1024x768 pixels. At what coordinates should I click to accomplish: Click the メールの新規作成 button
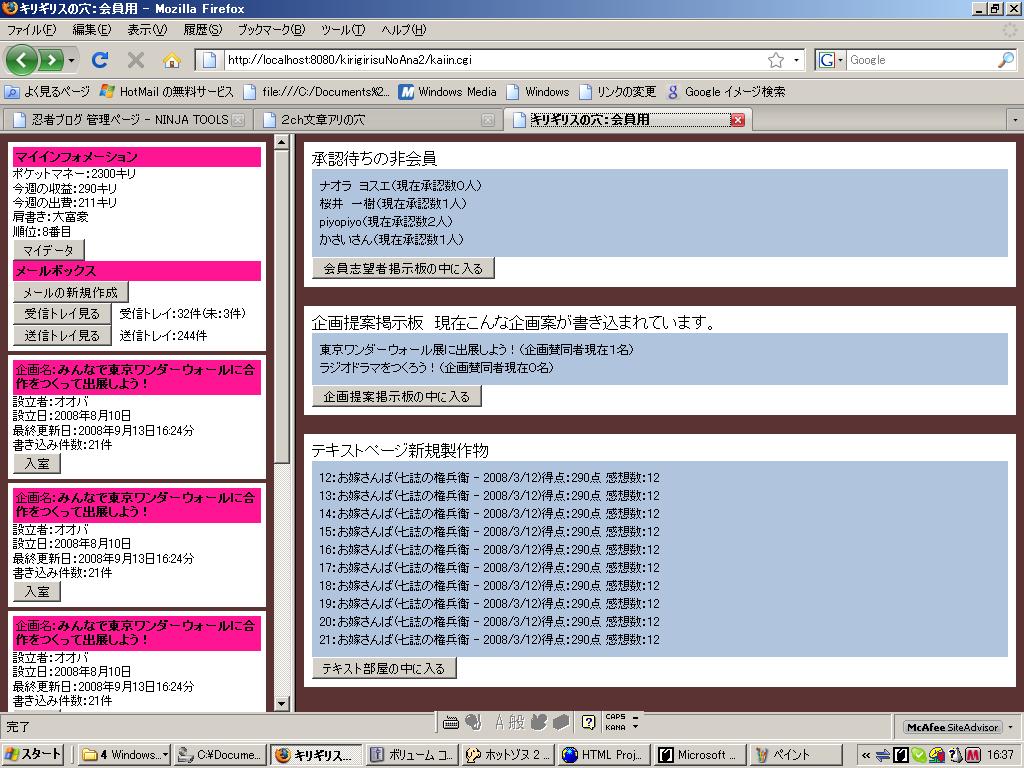click(x=71, y=293)
